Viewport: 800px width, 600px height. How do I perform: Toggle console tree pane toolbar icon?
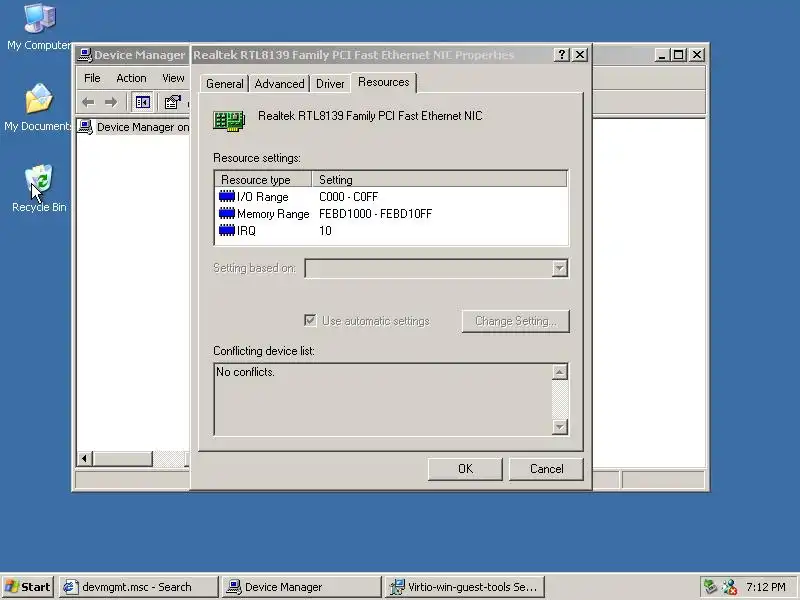coord(142,103)
